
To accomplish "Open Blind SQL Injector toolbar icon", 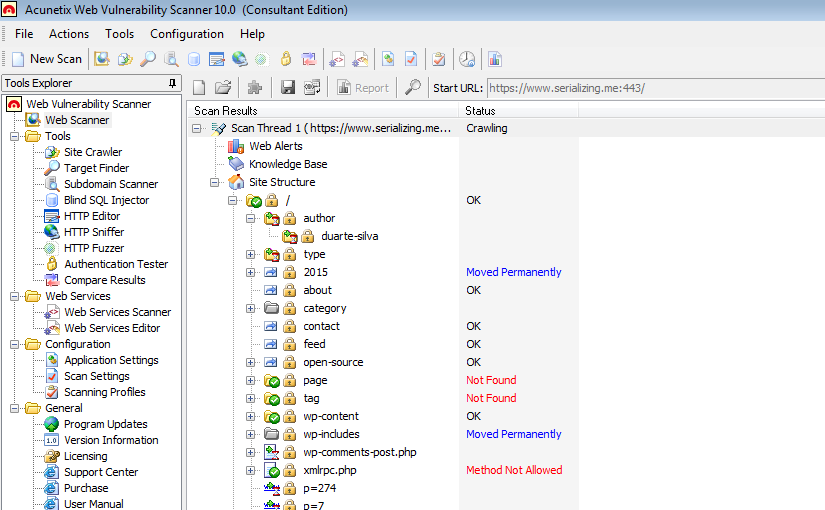I will click(194, 59).
